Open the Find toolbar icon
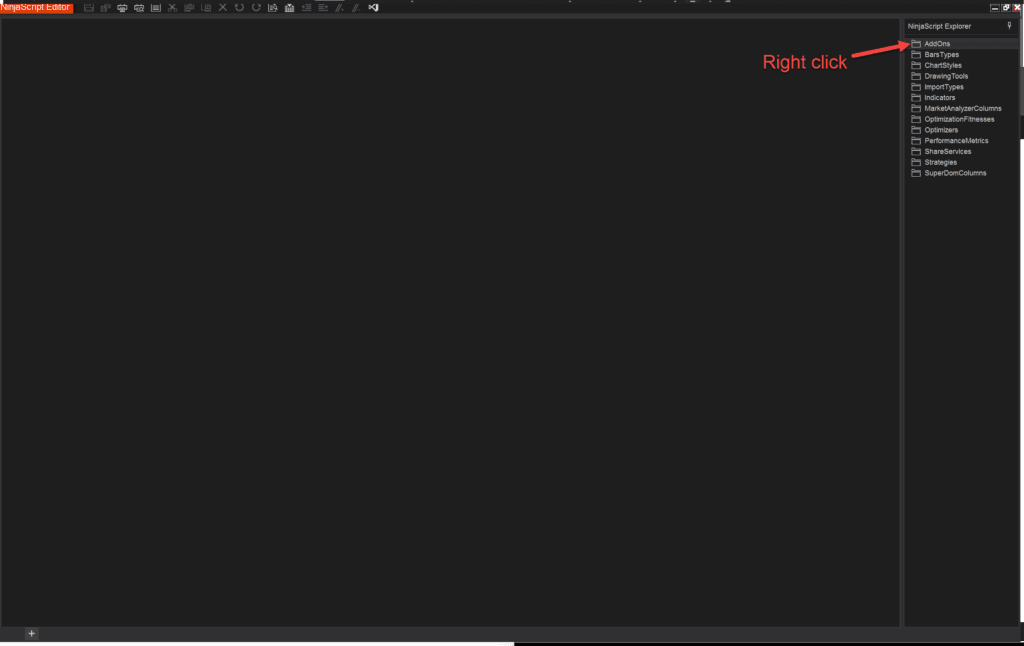The image size is (1024, 646). [273, 8]
